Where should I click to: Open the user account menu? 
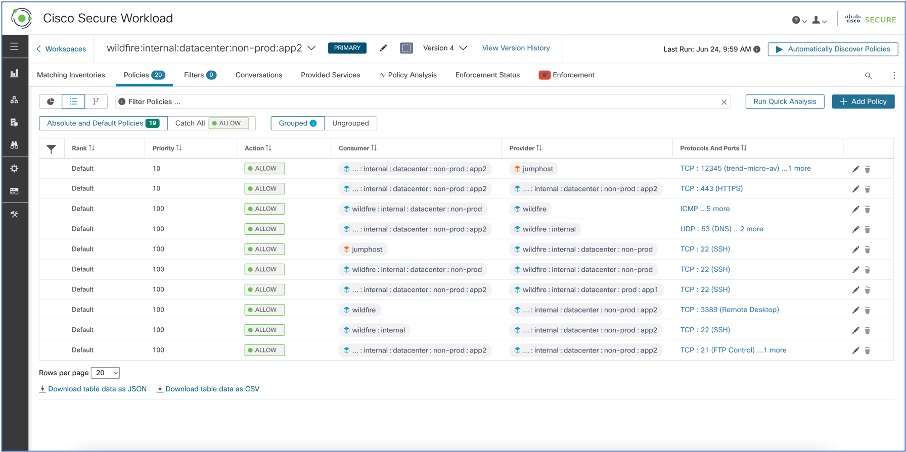point(819,20)
